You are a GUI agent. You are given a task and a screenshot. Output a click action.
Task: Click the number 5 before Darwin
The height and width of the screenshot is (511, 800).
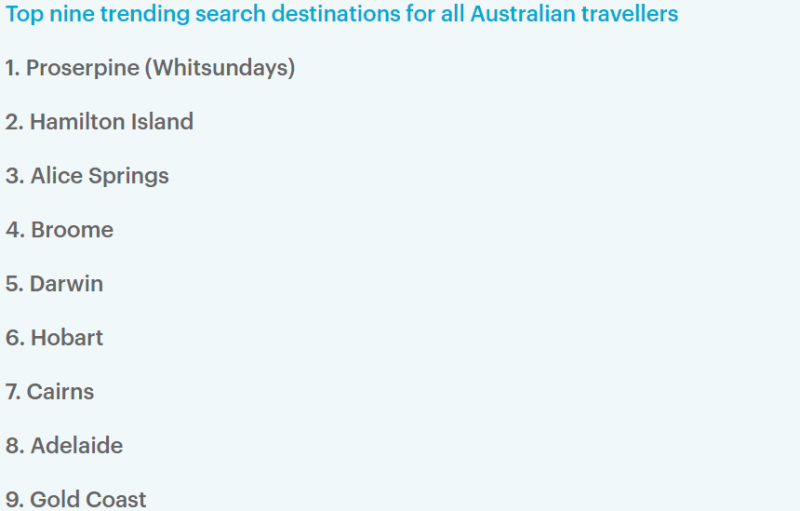[x=14, y=284]
